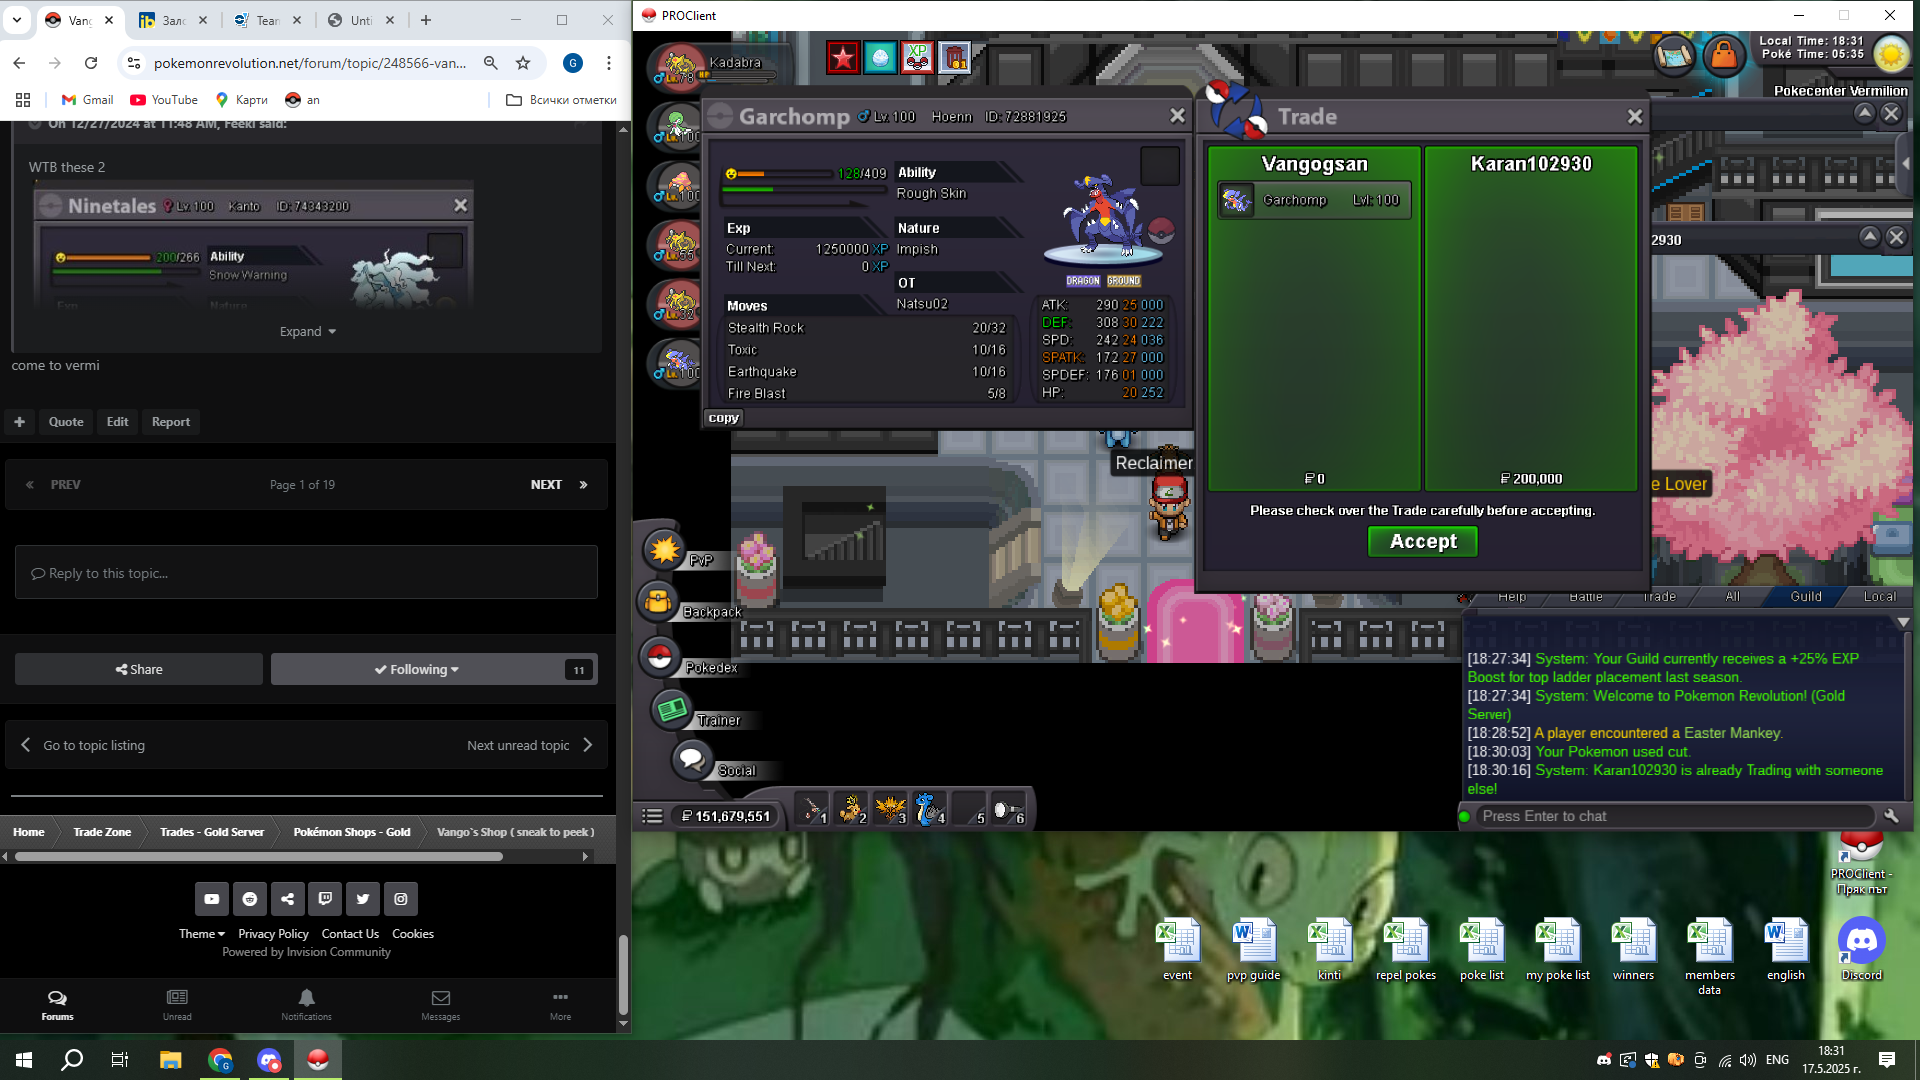1920x1080 pixels.
Task: Click hotbar slot 3 item
Action: pyautogui.click(x=891, y=808)
